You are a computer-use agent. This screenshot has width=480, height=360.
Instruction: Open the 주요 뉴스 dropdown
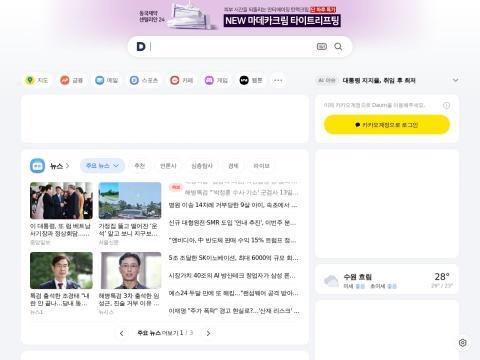pos(102,166)
